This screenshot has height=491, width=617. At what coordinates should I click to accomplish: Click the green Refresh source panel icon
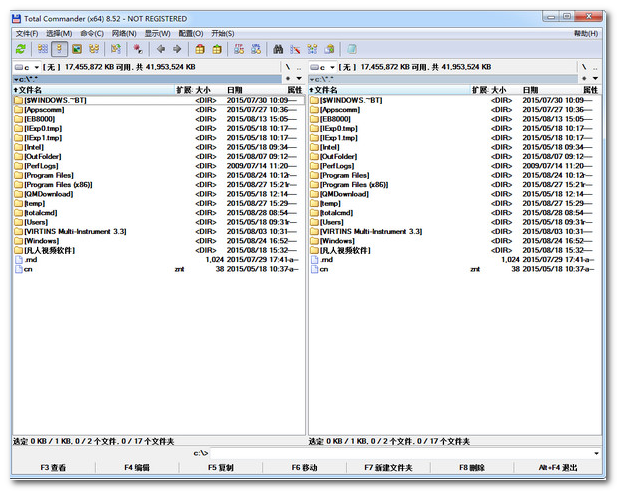click(20, 49)
